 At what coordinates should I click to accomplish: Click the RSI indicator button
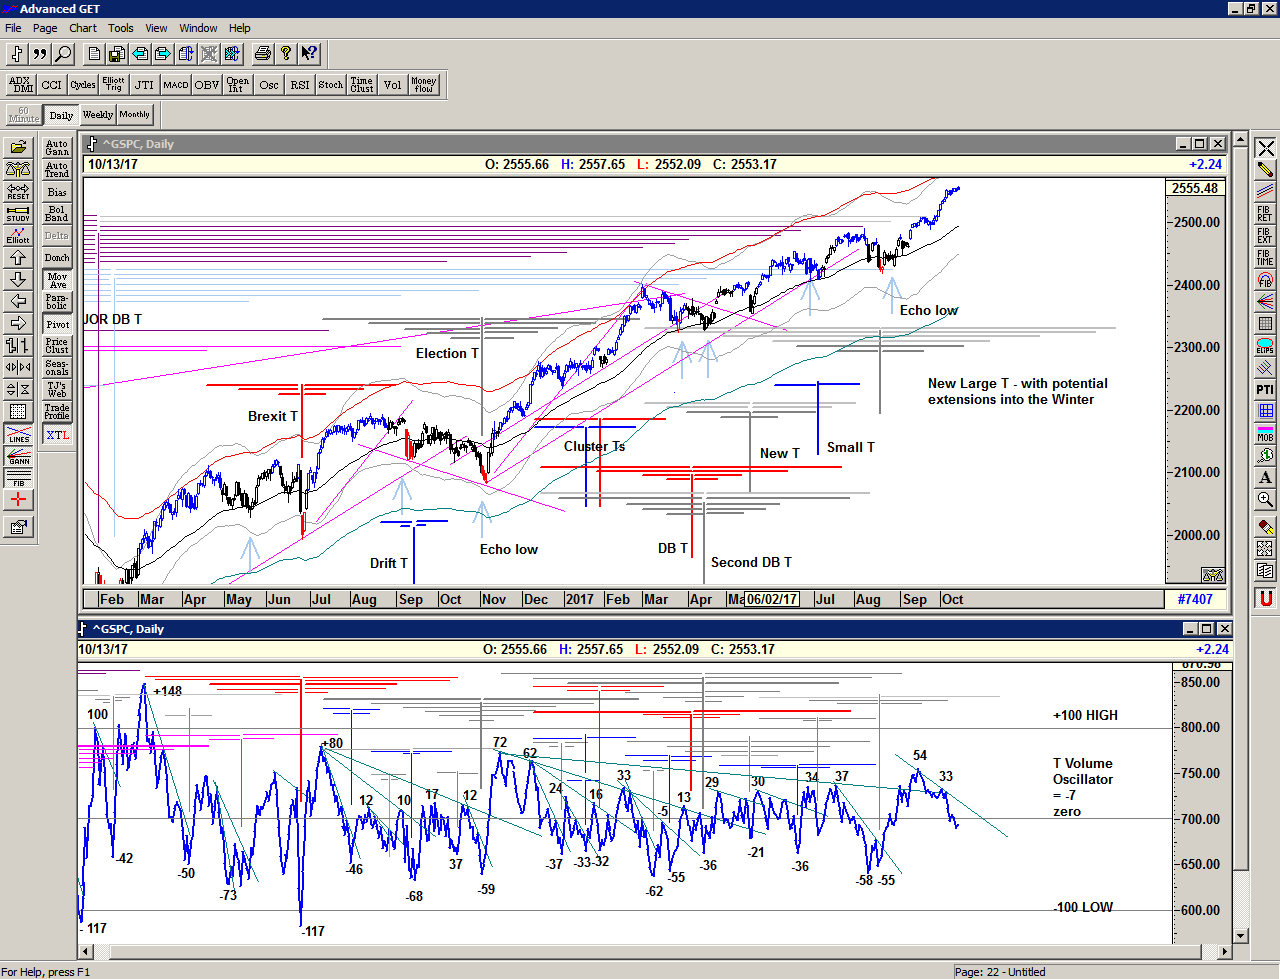[300, 85]
